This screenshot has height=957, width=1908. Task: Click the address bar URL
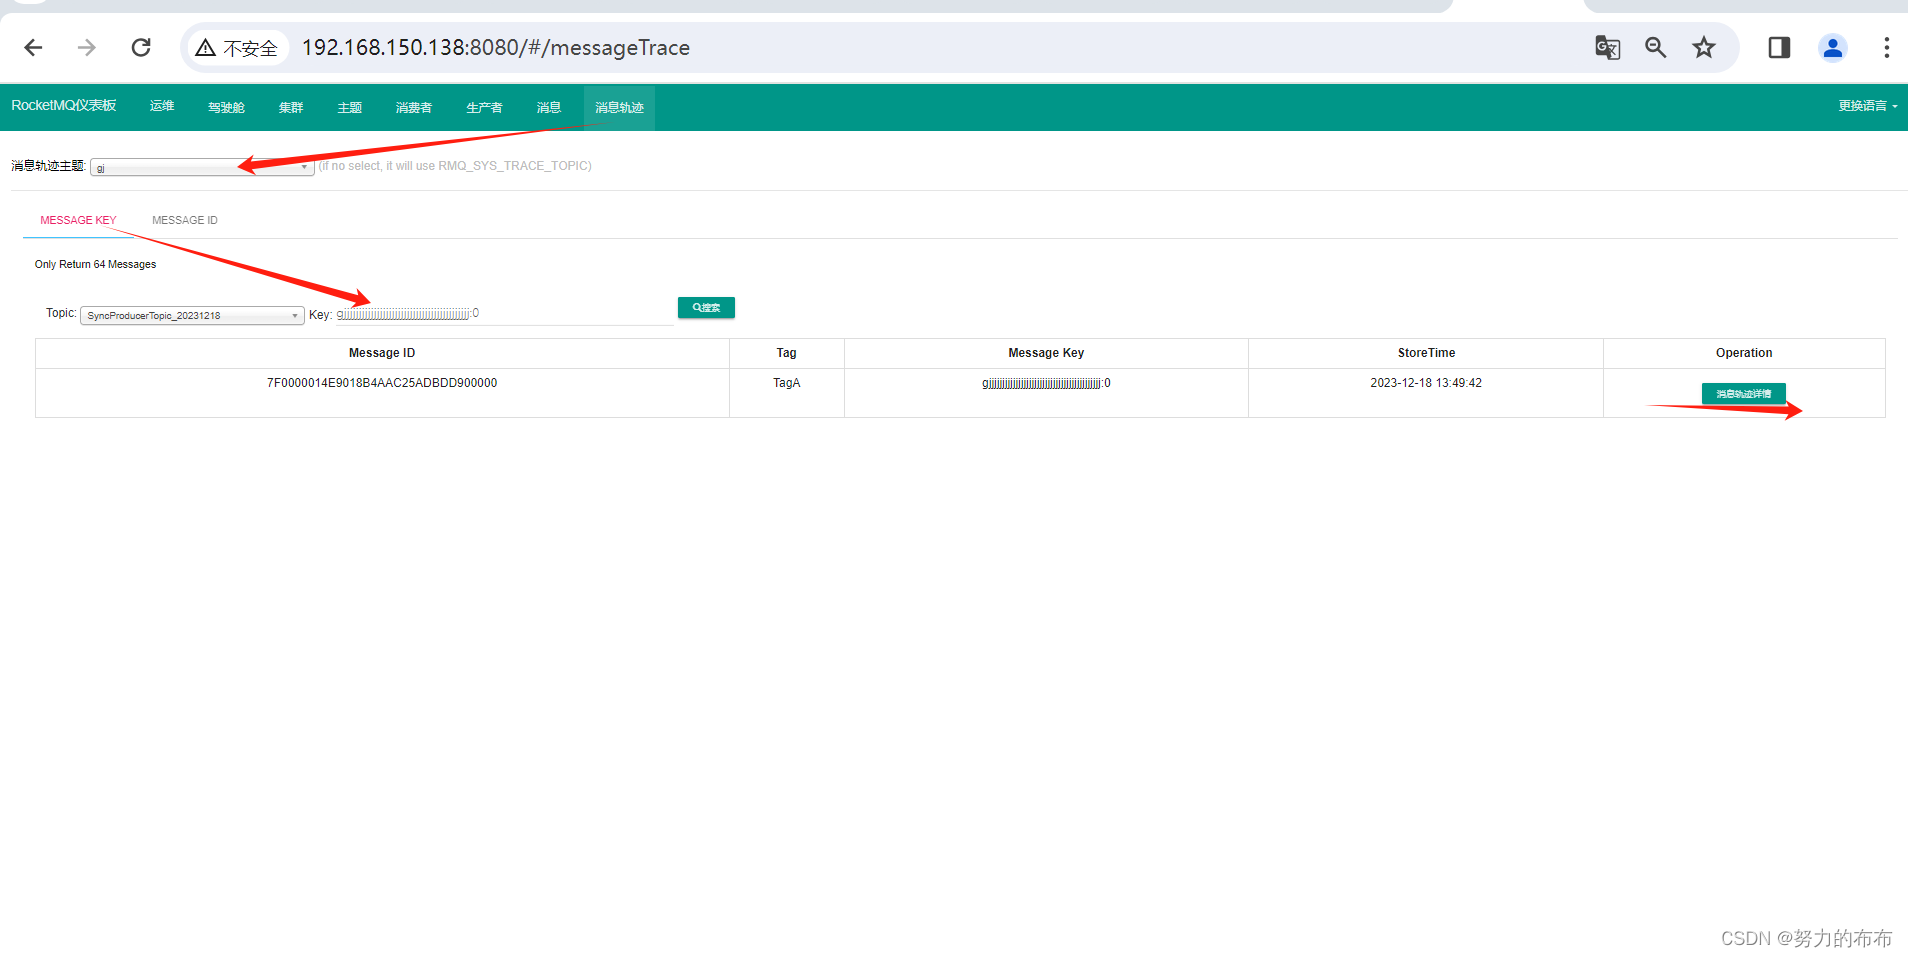point(496,48)
